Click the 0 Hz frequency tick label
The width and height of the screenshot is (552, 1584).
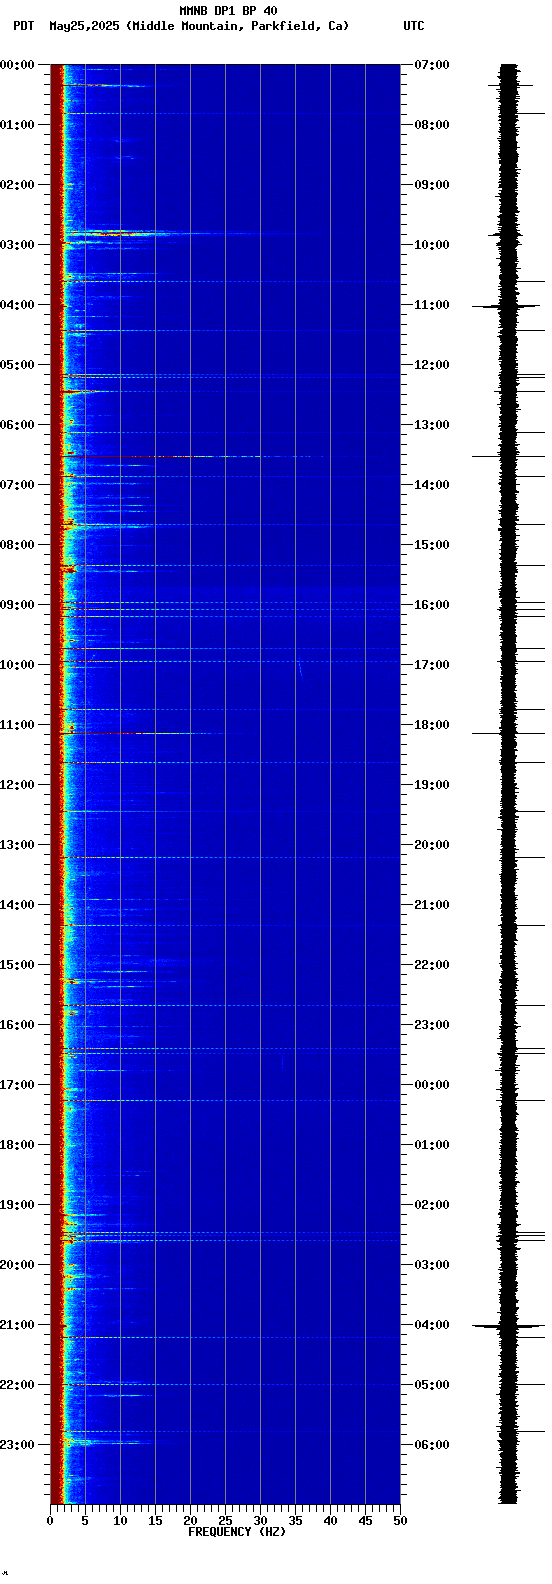coord(50,1521)
